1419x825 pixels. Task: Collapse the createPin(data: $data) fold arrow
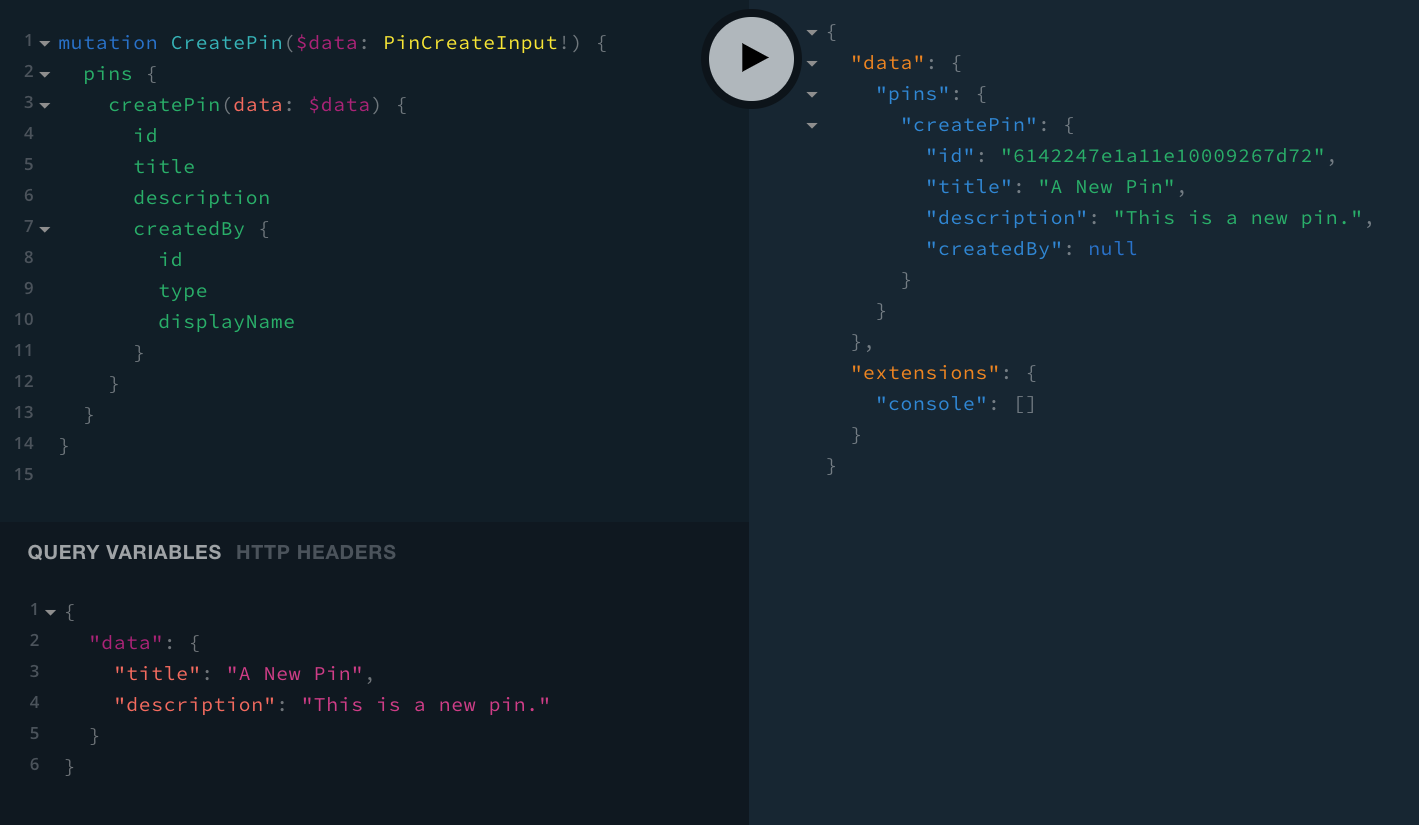point(45,106)
